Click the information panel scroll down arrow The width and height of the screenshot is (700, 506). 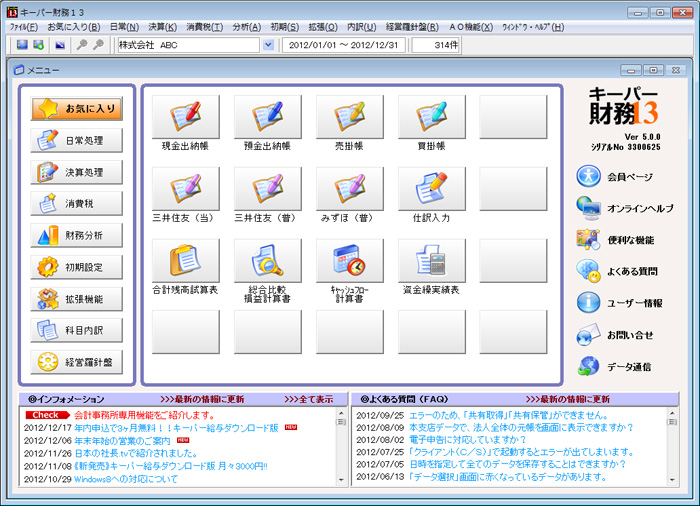[x=342, y=480]
